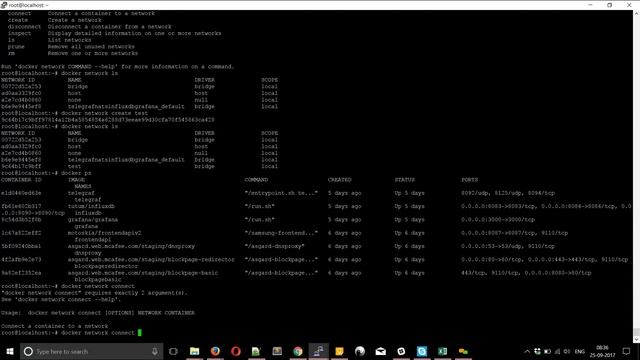The width and height of the screenshot is (640, 360).
Task: Open the Mail app from the taskbar
Action: [381, 351]
